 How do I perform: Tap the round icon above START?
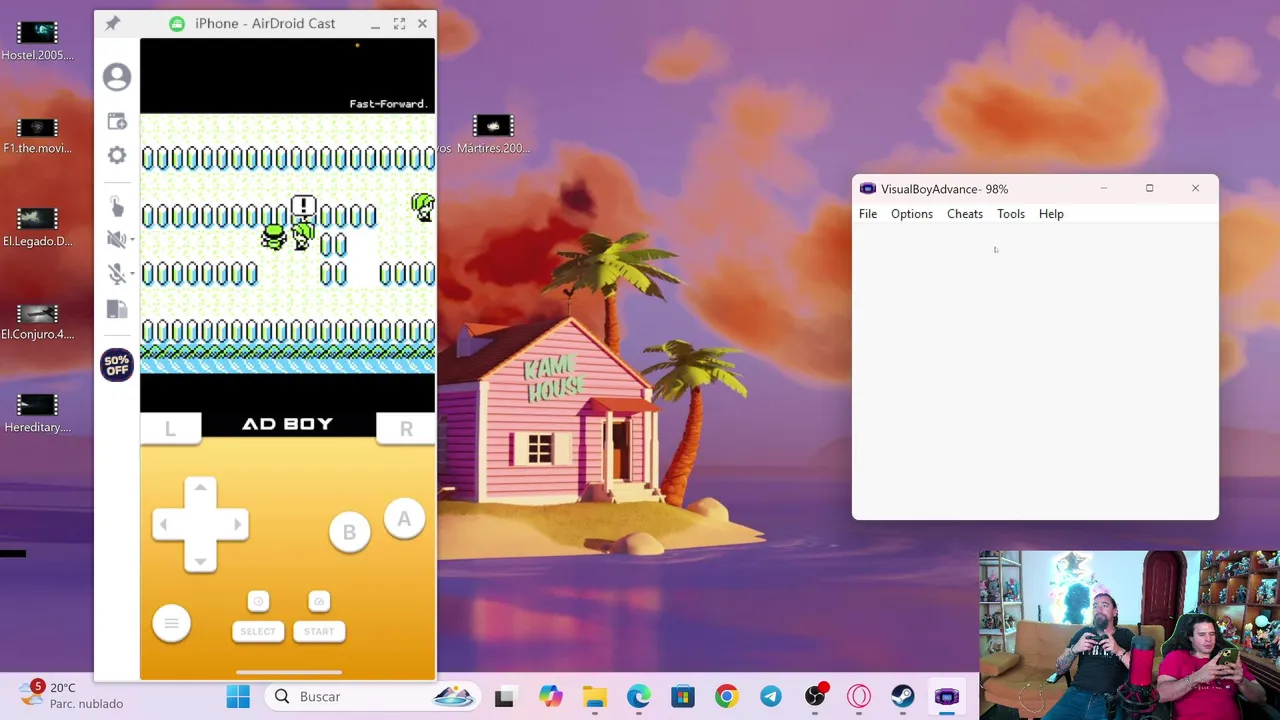pos(319,601)
